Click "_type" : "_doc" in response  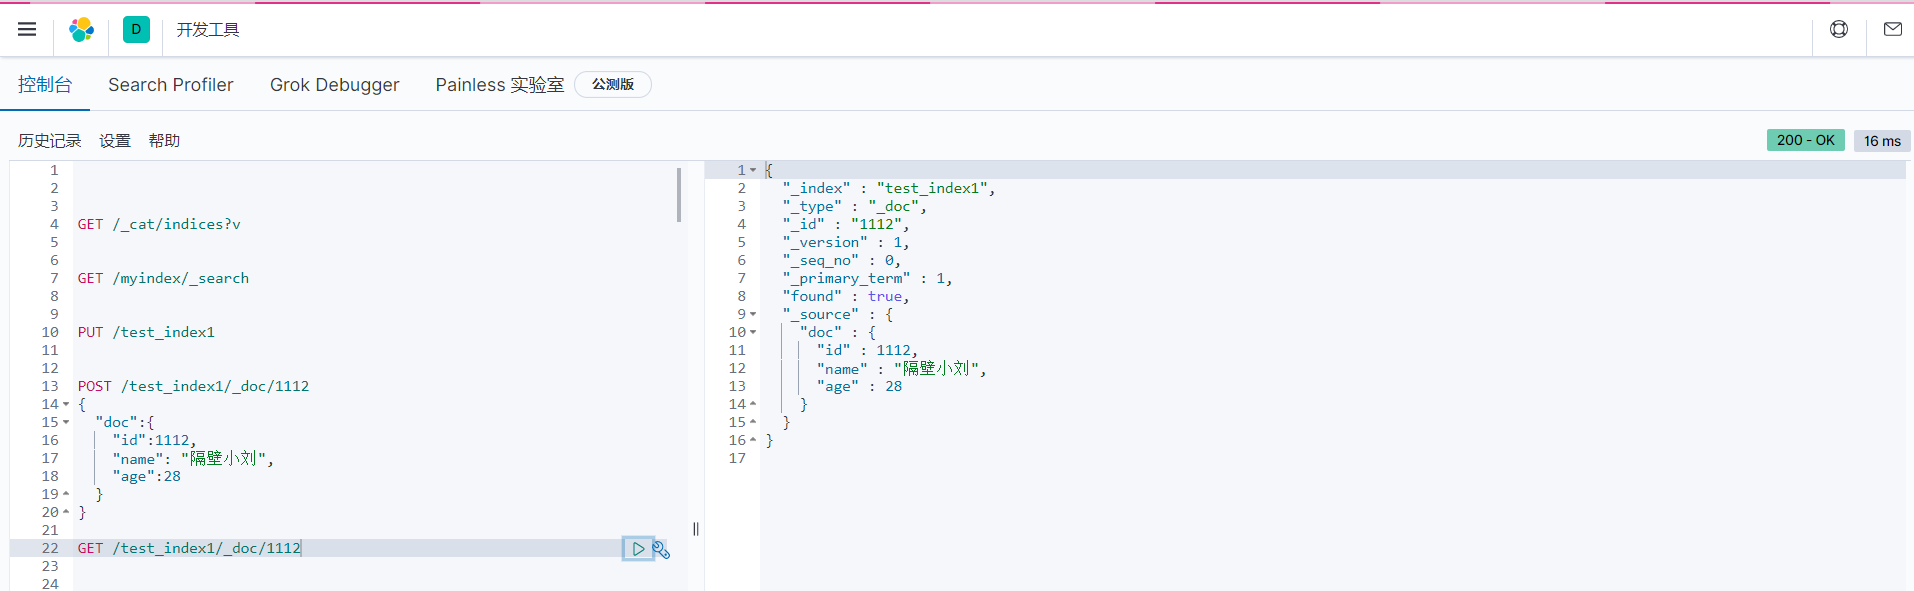[x=854, y=206]
